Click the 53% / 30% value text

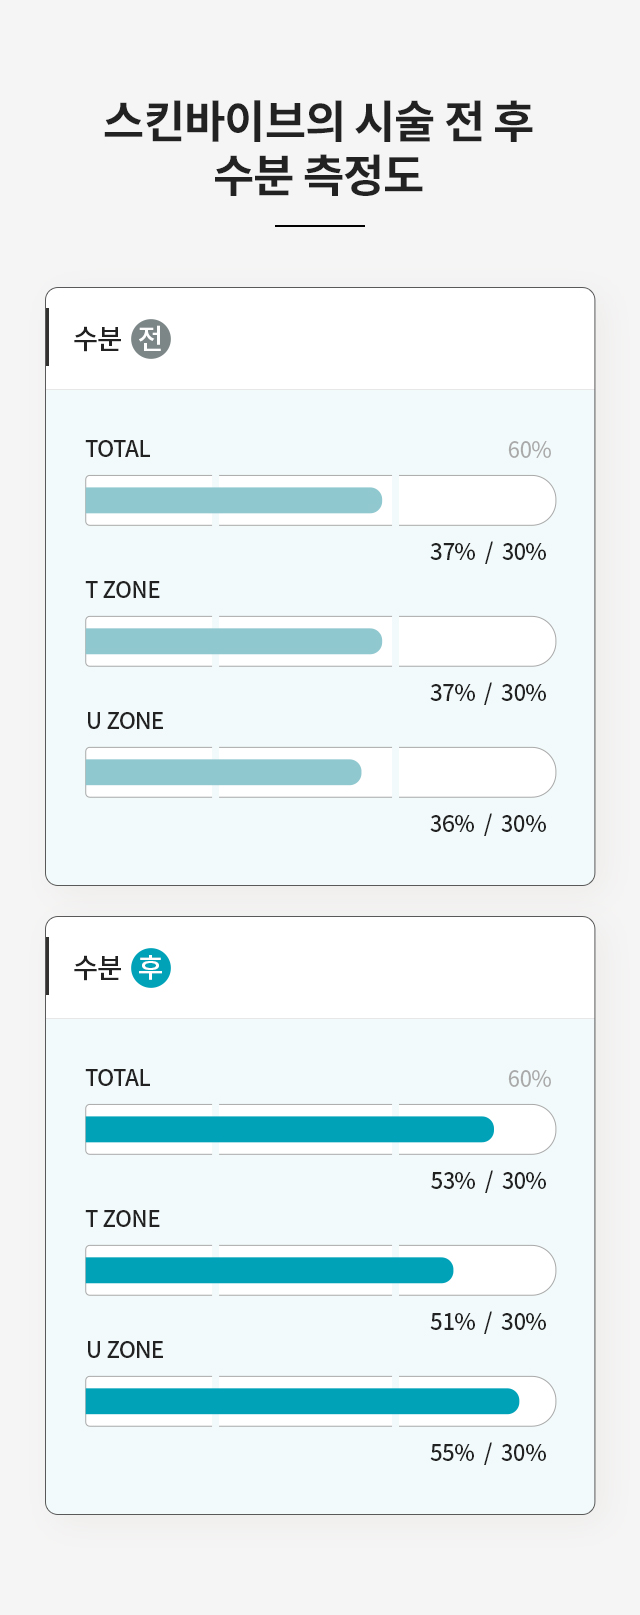point(488,1181)
